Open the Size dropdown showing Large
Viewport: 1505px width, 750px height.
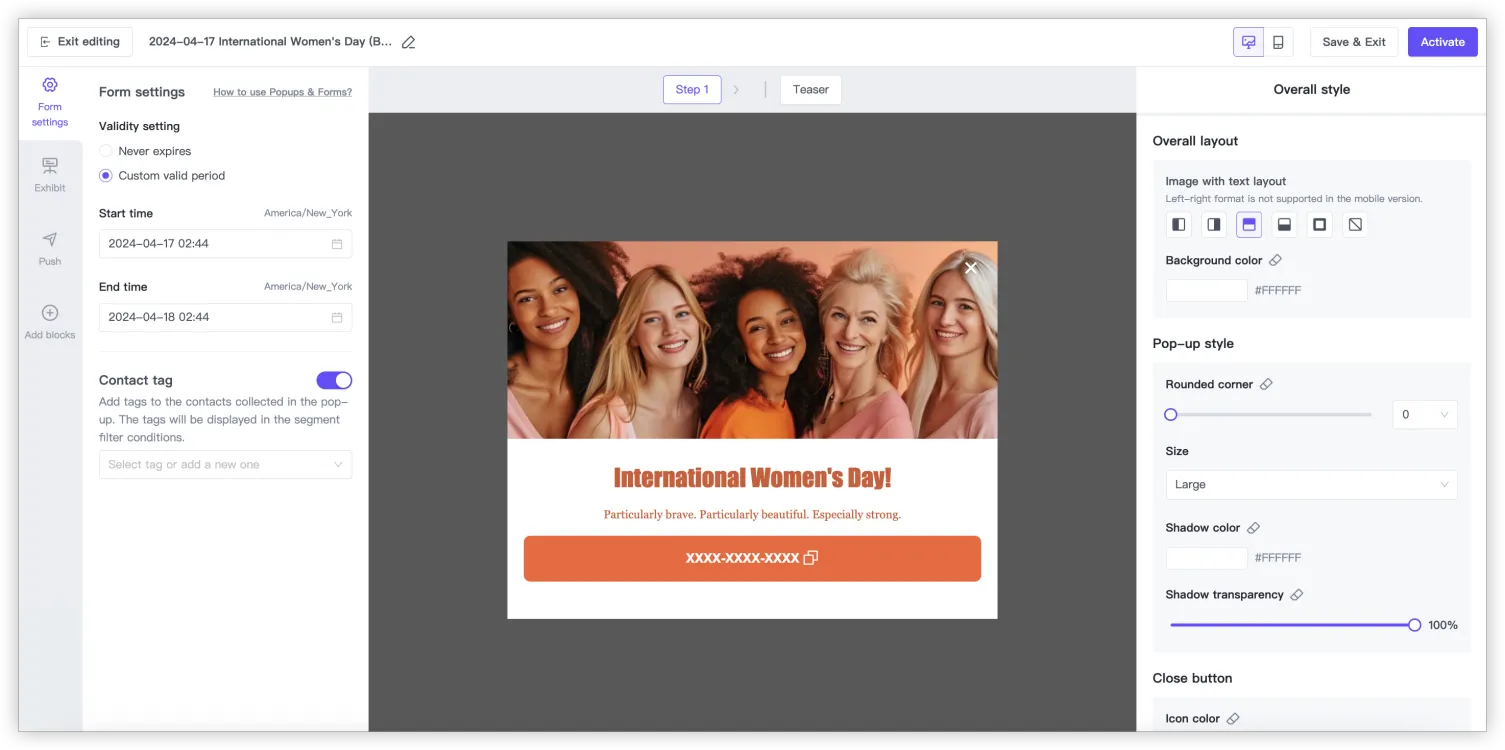(1310, 485)
